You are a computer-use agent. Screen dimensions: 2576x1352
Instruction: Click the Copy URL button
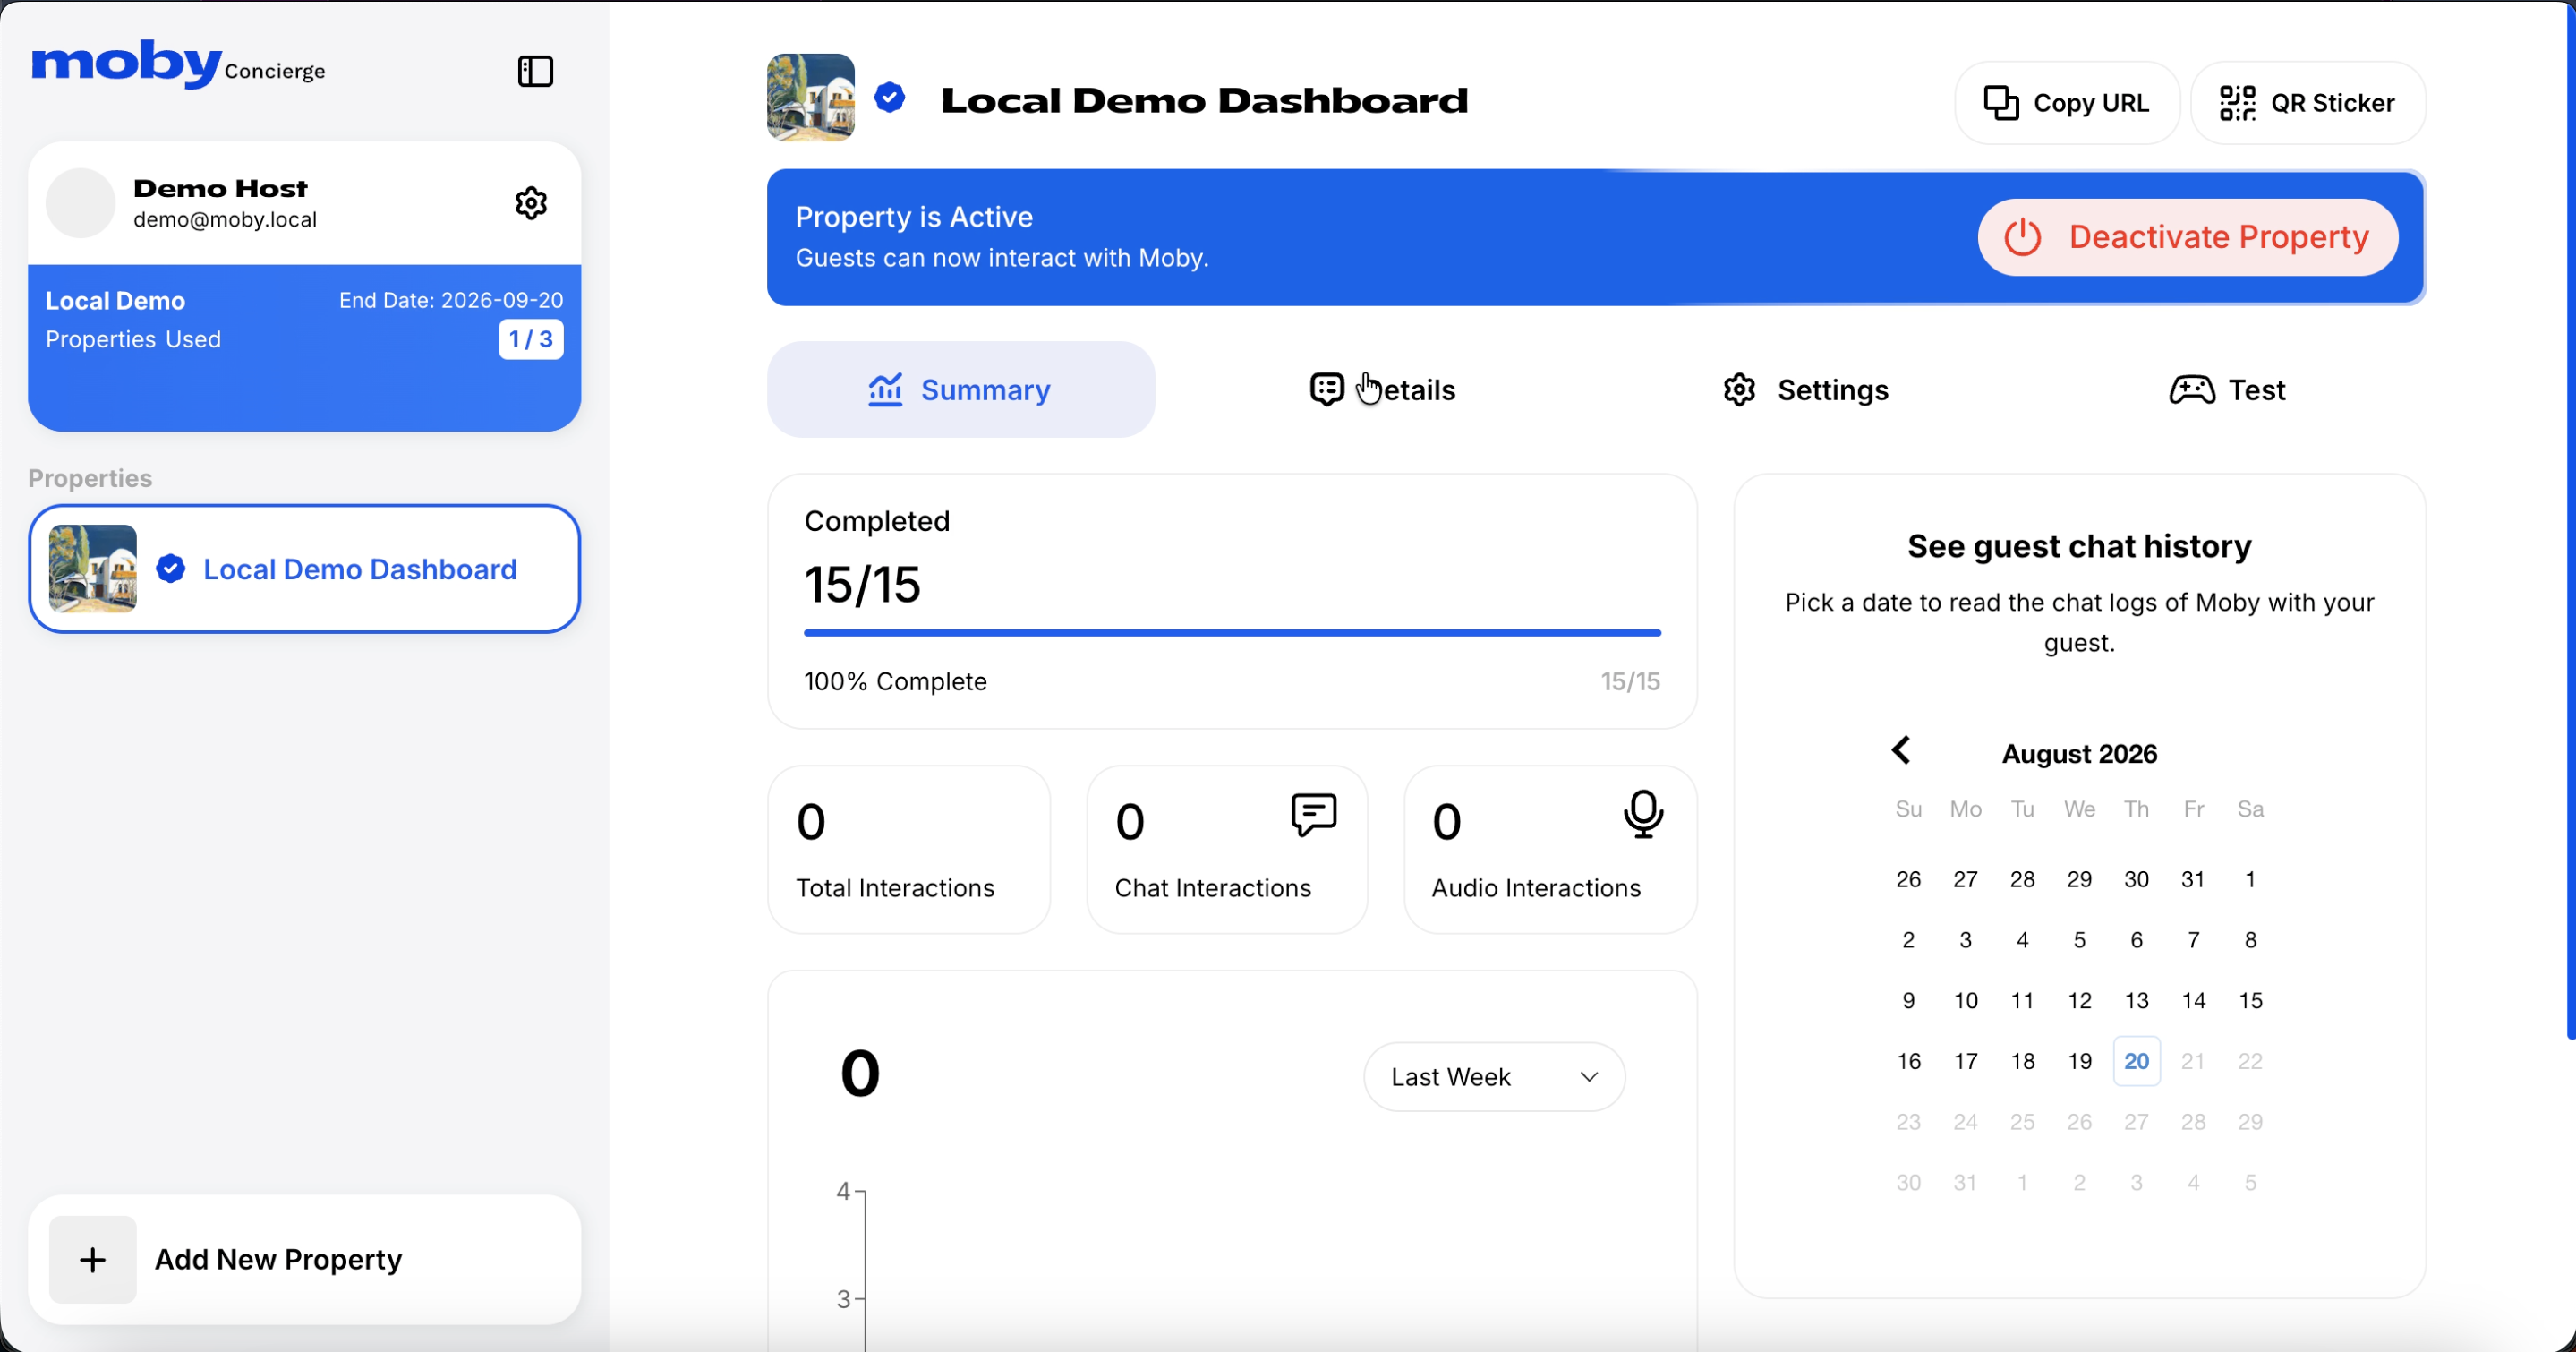point(2067,103)
